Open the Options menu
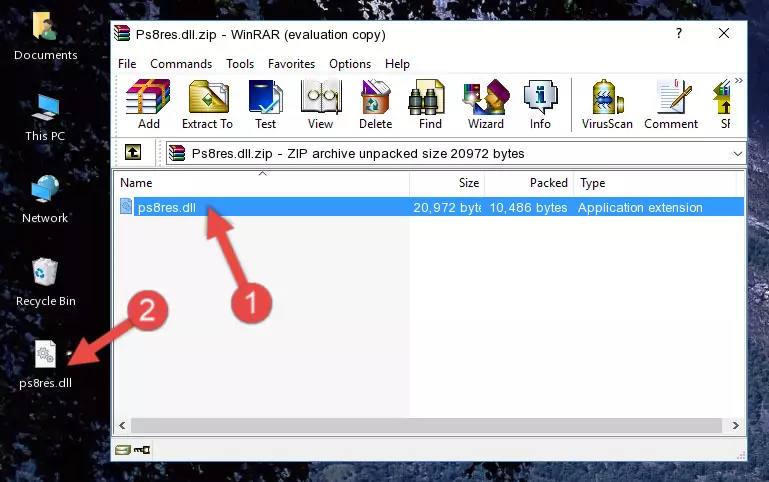 click(x=350, y=64)
